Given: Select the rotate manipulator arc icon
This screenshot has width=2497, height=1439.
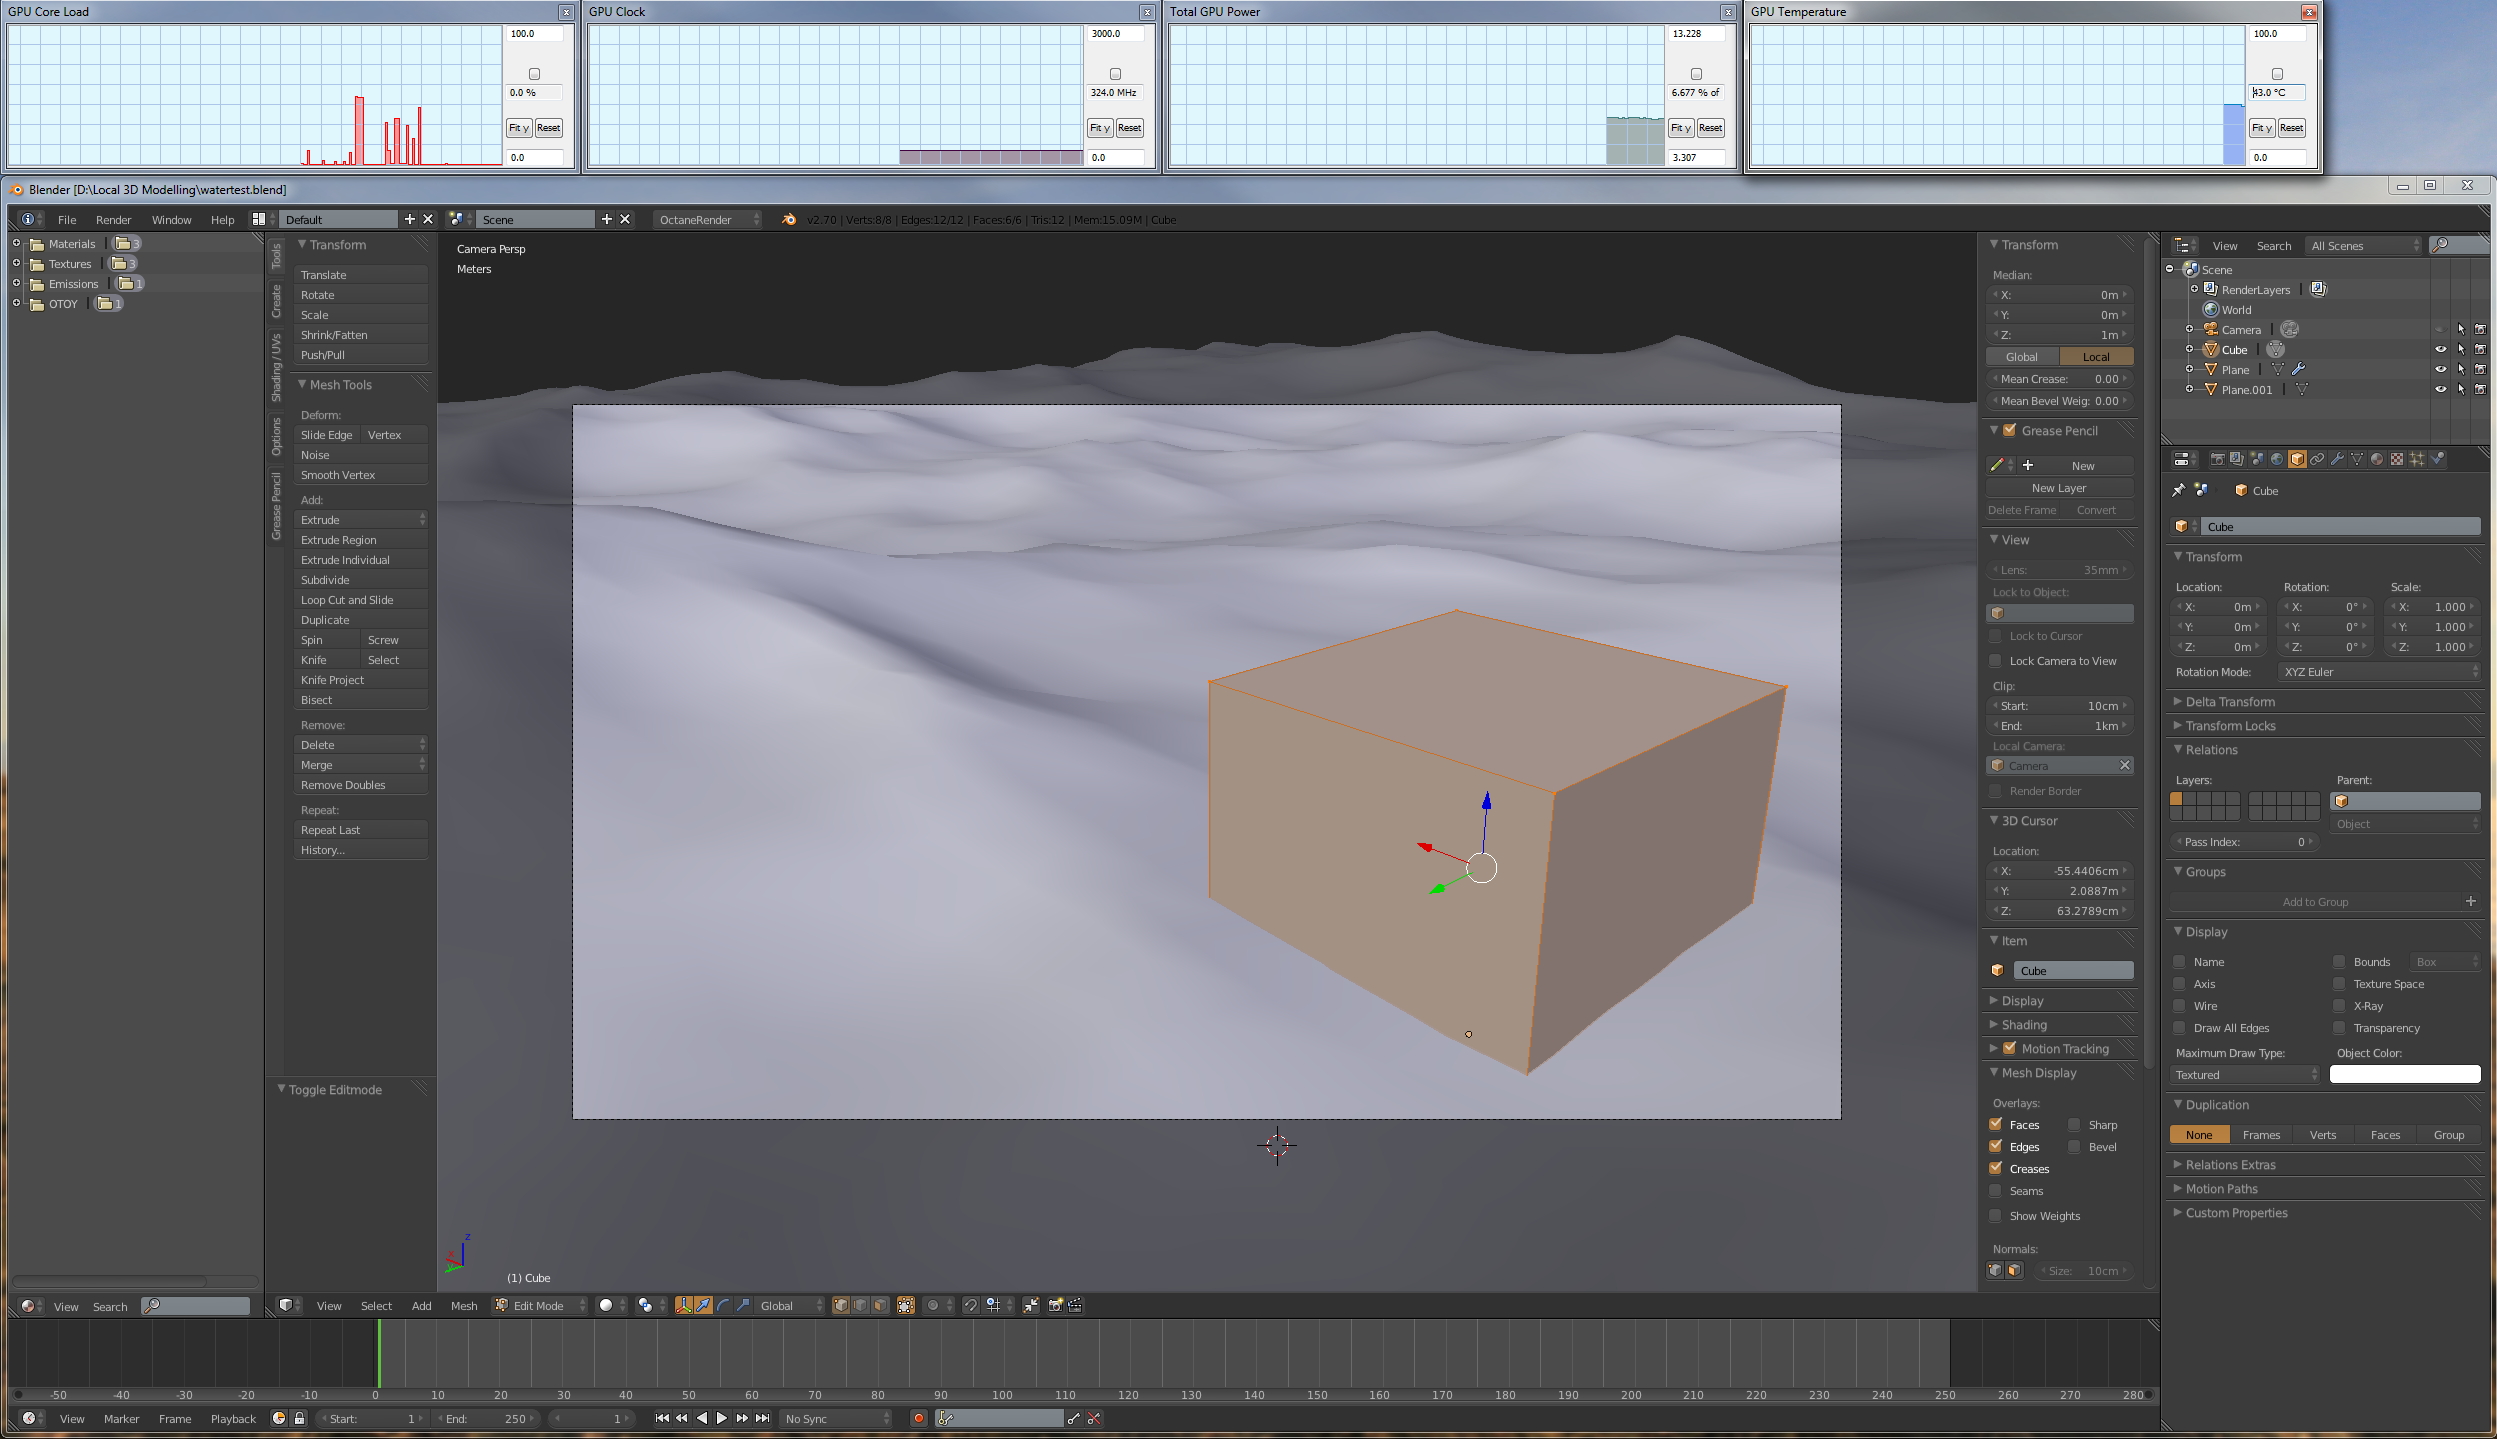Looking at the screenshot, I should point(723,1305).
